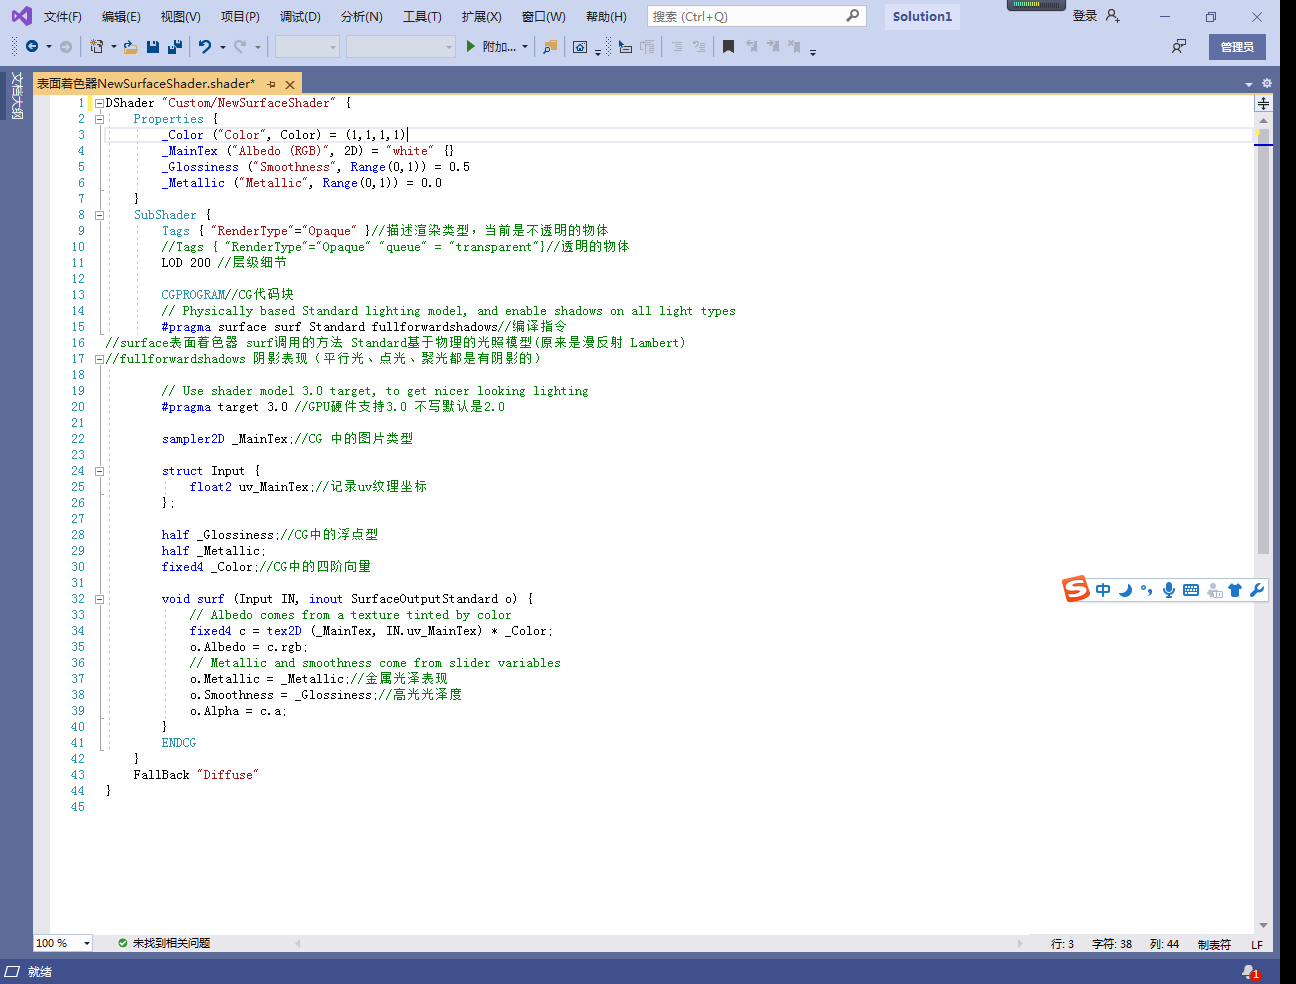Click the send feedback person icon

pyautogui.click(x=1180, y=47)
